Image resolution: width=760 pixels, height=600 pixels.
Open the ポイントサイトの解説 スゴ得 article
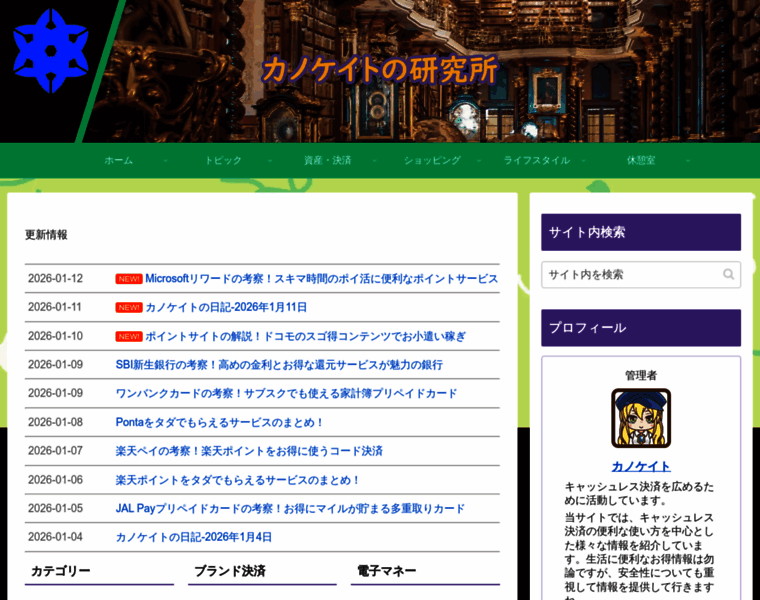[305, 336]
